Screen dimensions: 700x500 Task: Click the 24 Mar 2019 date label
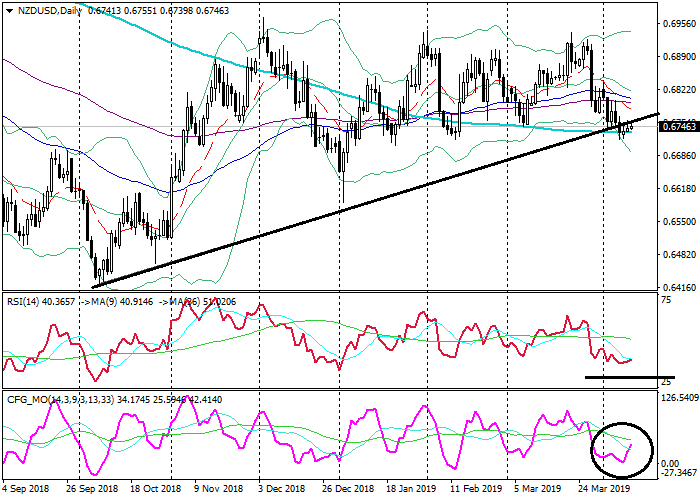pyautogui.click(x=602, y=490)
